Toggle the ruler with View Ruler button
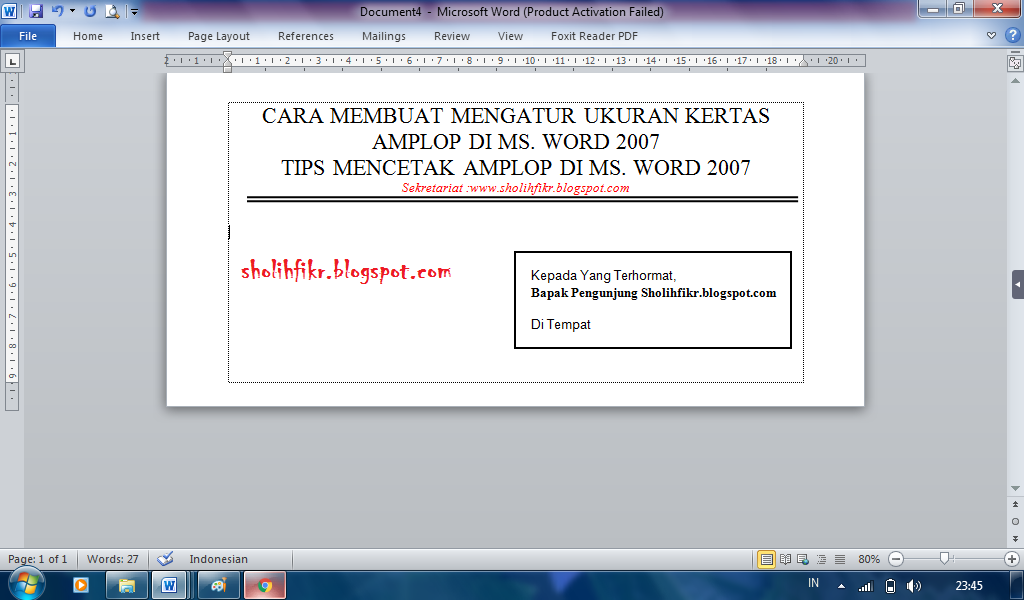The height and width of the screenshot is (600, 1024). (1015, 63)
